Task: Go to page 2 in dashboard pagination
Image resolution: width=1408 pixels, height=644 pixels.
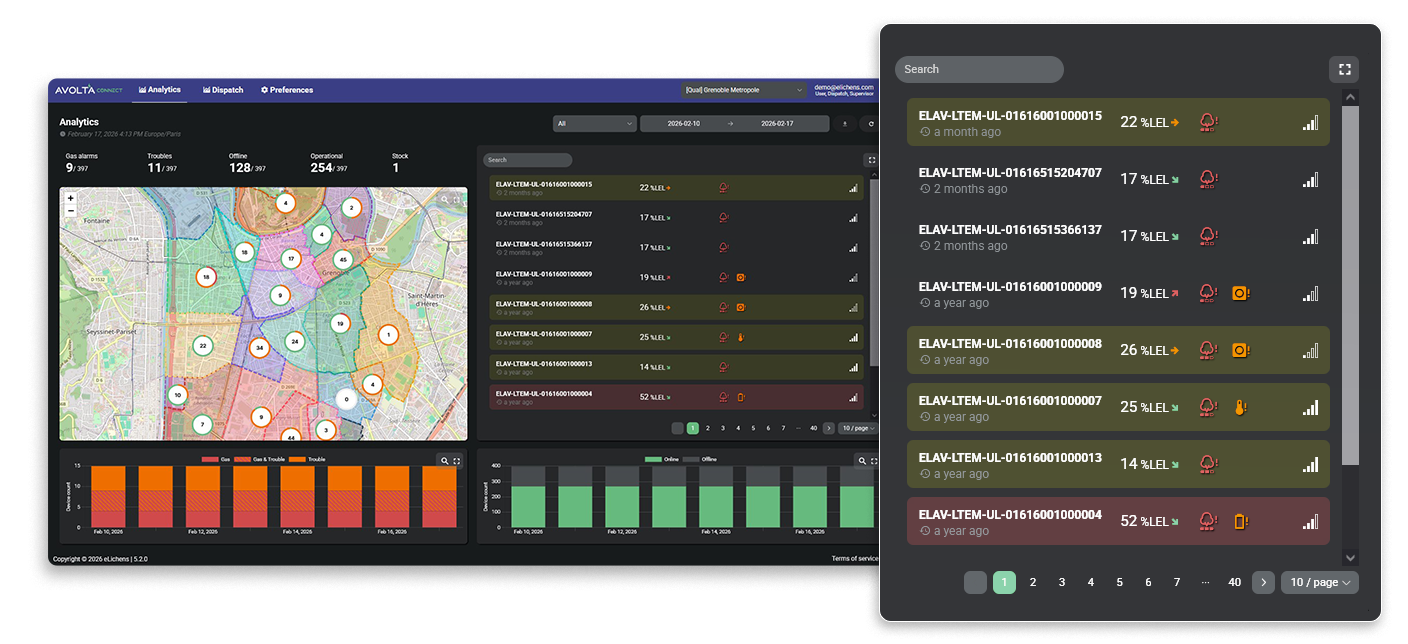Action: [707, 428]
